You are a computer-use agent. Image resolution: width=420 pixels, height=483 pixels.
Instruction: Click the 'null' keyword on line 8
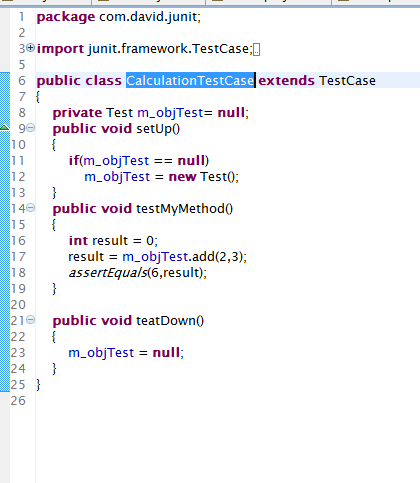pyautogui.click(x=231, y=113)
